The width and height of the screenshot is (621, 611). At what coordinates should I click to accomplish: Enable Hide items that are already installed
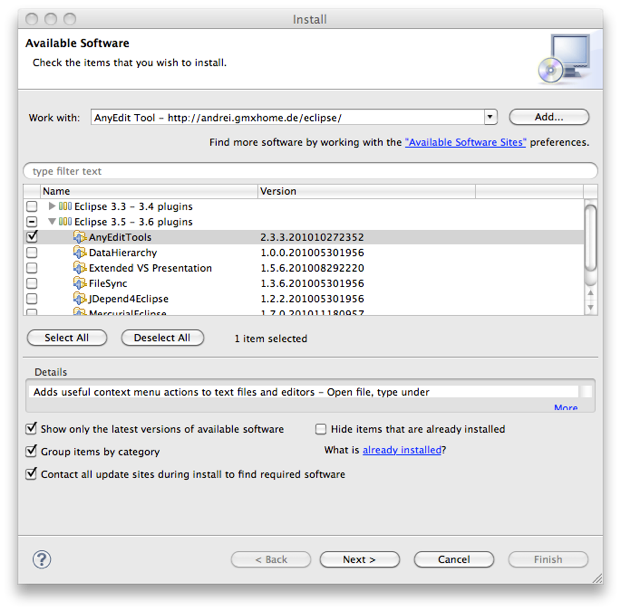point(320,429)
